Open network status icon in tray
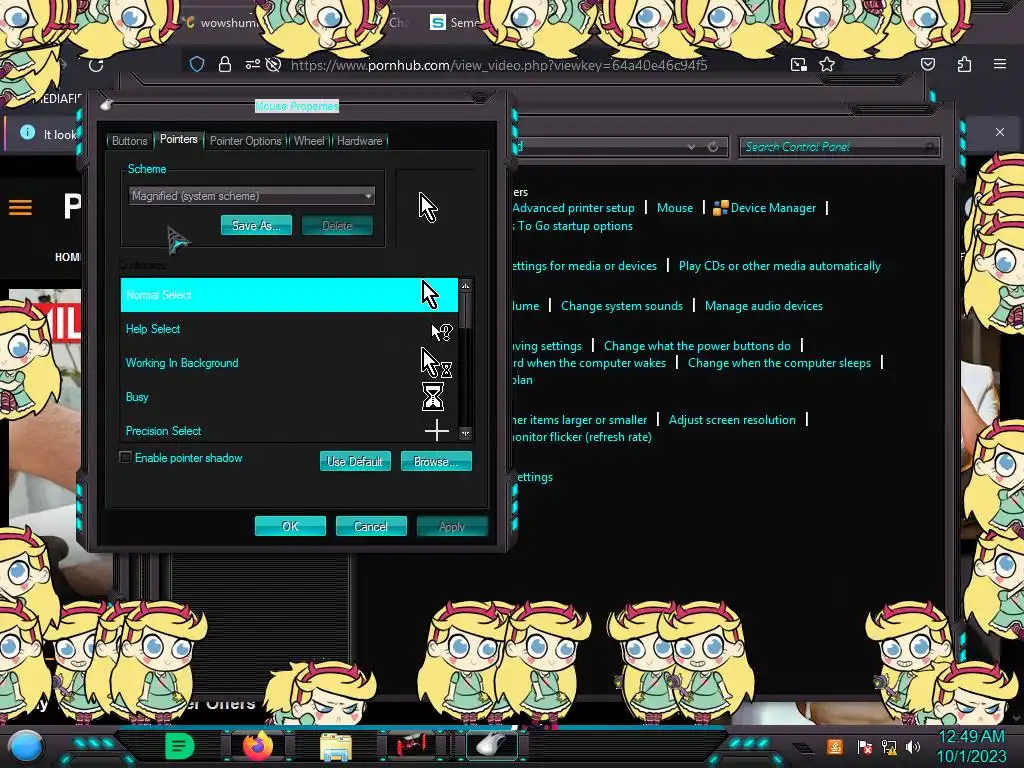Viewport: 1024px width, 768px height. click(x=889, y=746)
